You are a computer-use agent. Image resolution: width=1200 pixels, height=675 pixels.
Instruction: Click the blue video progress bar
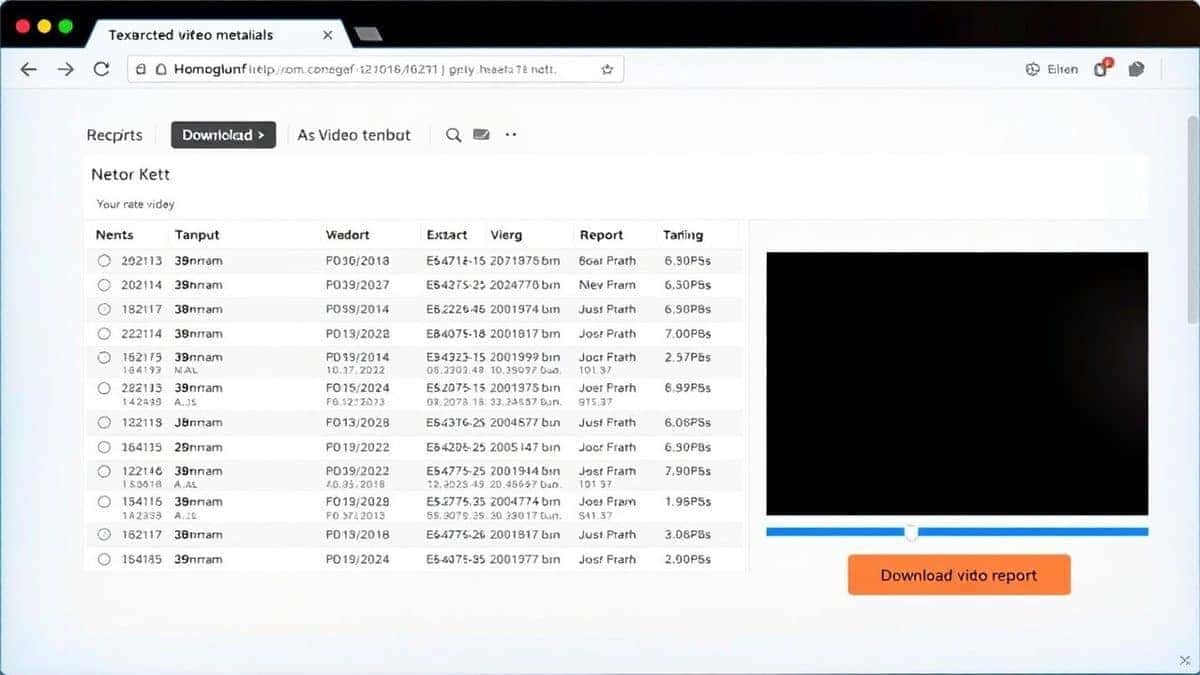tap(957, 532)
